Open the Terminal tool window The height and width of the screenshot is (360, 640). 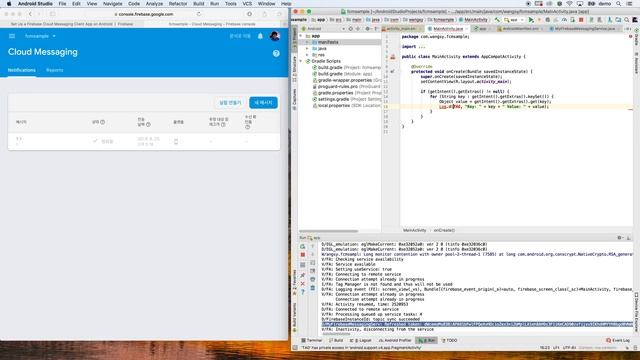tap(311, 340)
